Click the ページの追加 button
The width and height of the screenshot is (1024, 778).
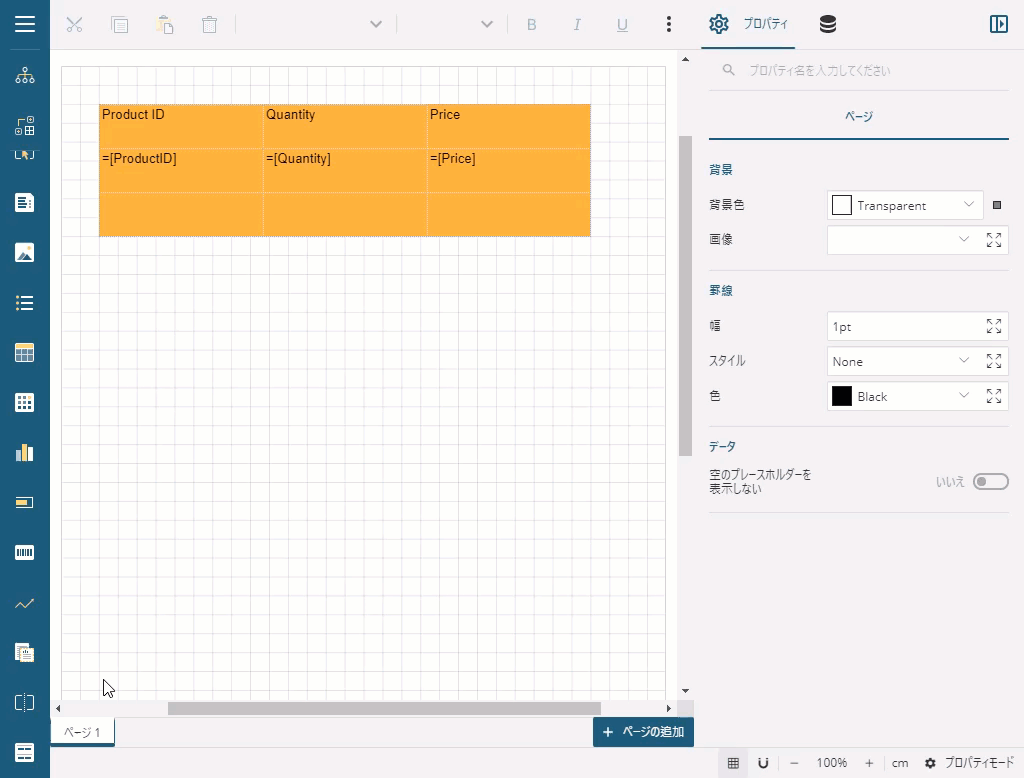click(643, 732)
